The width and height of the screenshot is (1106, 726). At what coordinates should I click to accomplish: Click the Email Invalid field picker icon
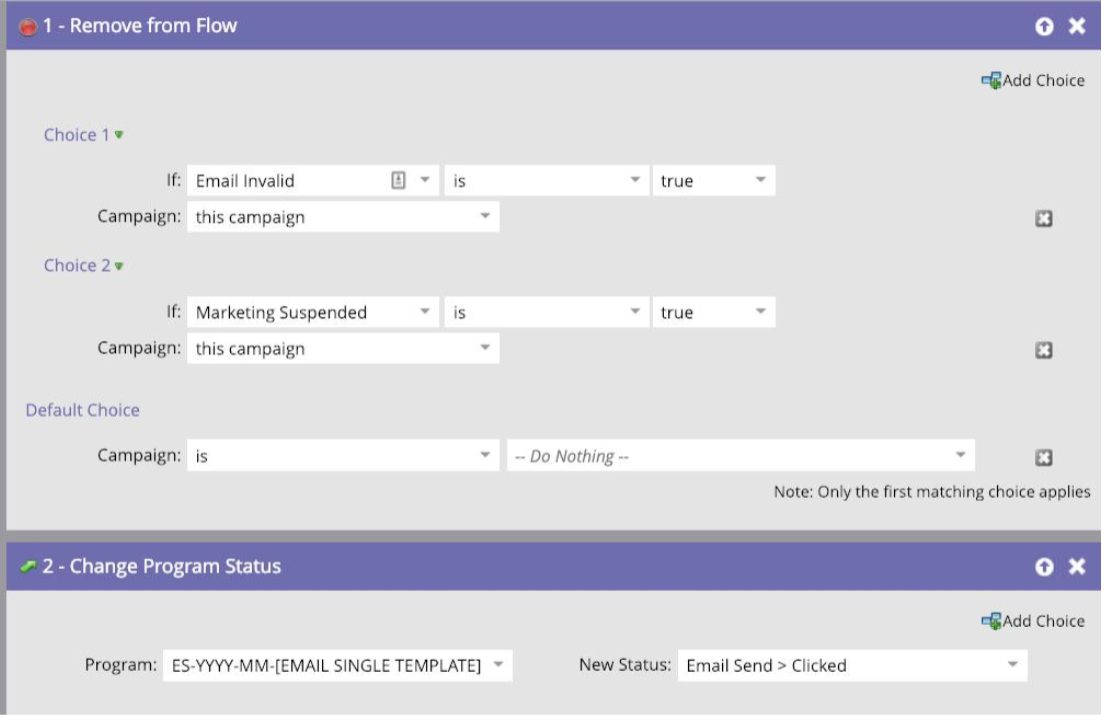(398, 181)
